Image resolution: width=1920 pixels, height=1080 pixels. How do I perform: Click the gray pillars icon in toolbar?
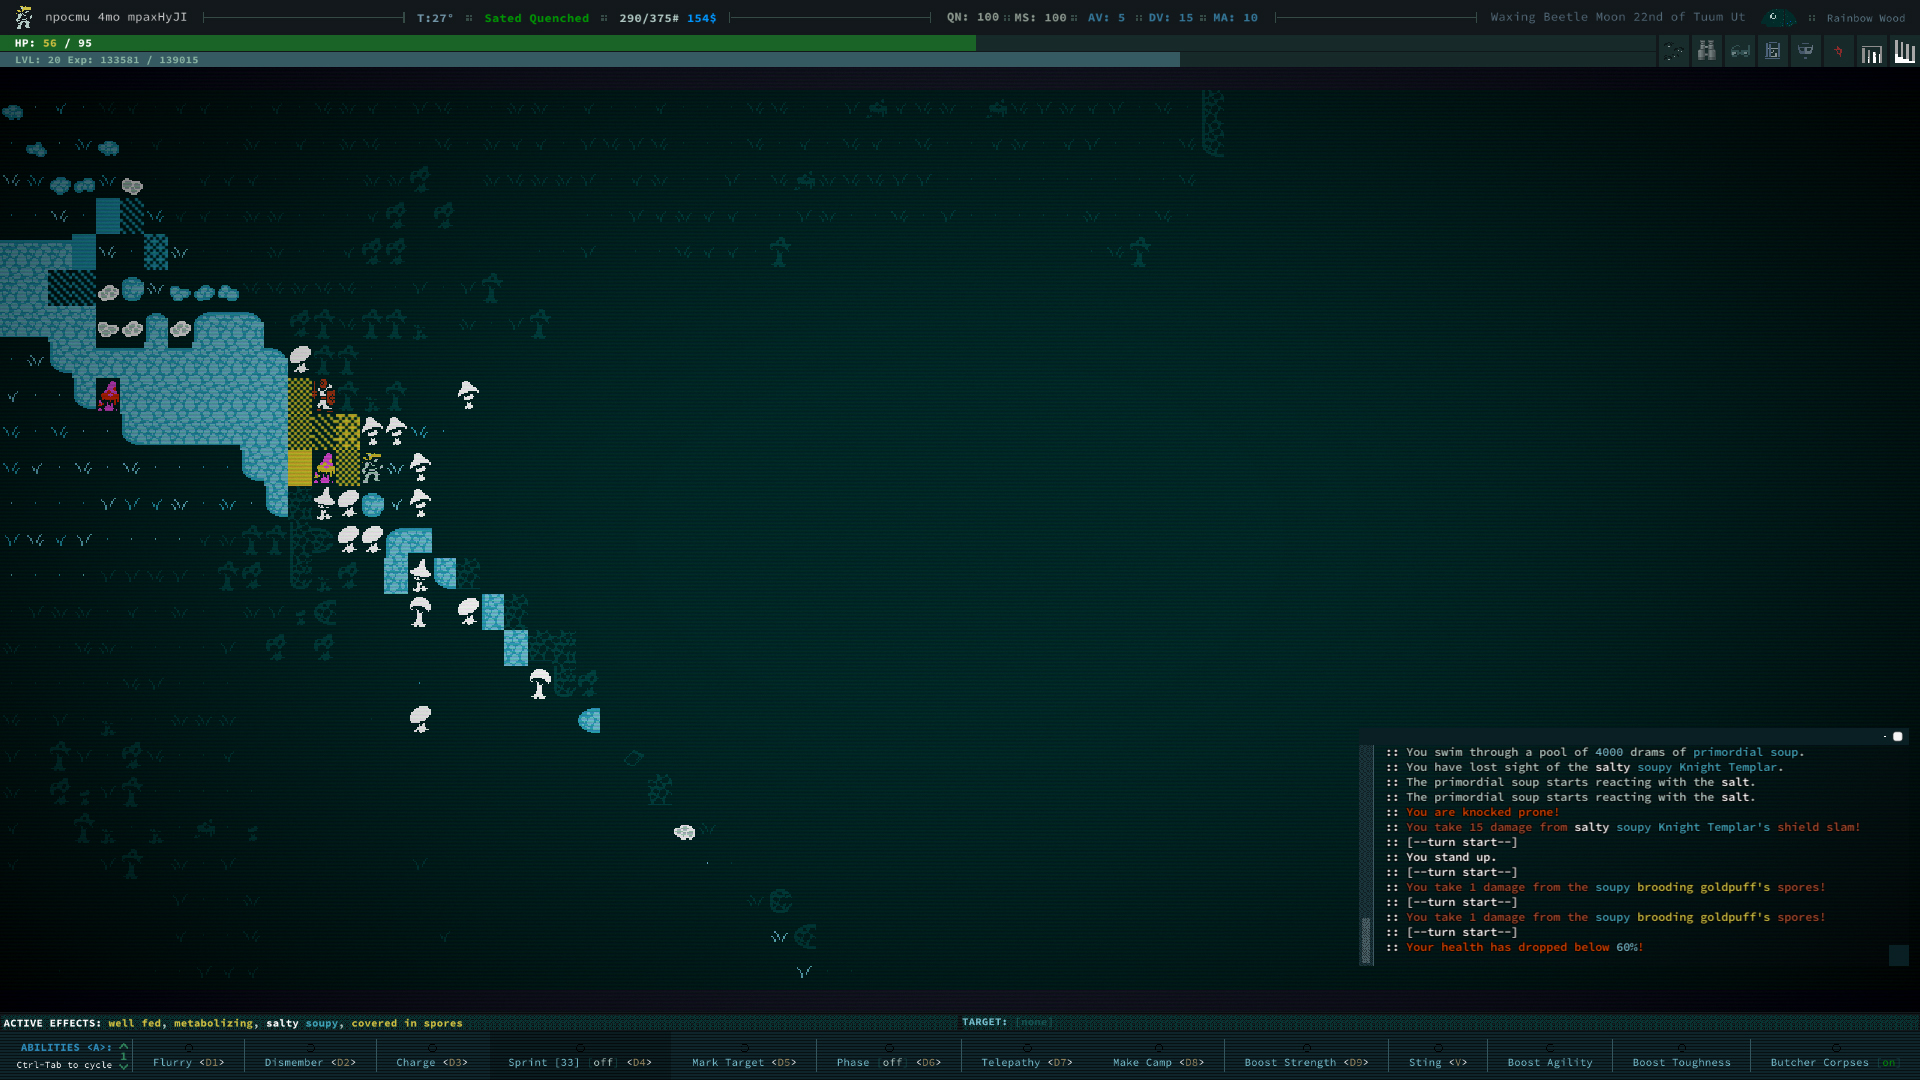point(1871,51)
